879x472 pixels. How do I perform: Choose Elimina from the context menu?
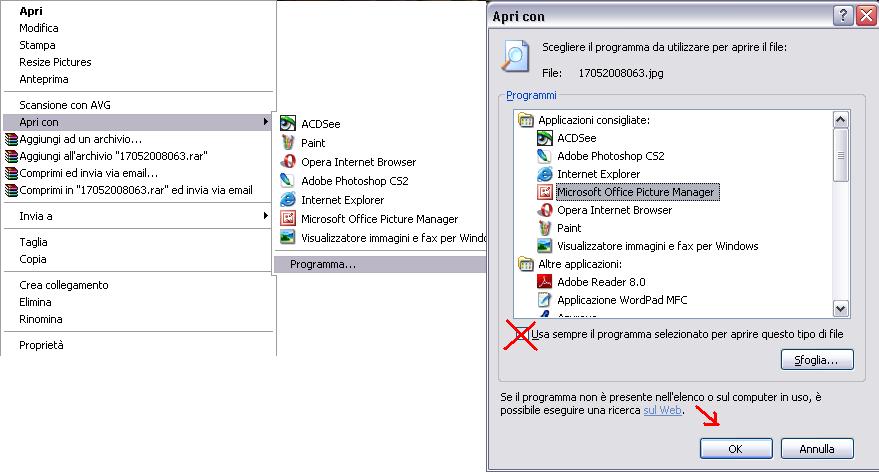pos(35,302)
